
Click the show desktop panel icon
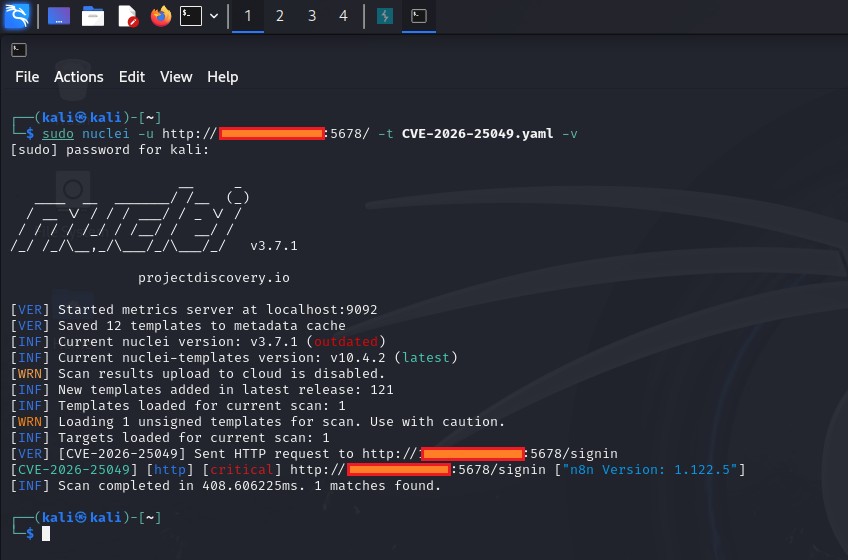coord(59,16)
